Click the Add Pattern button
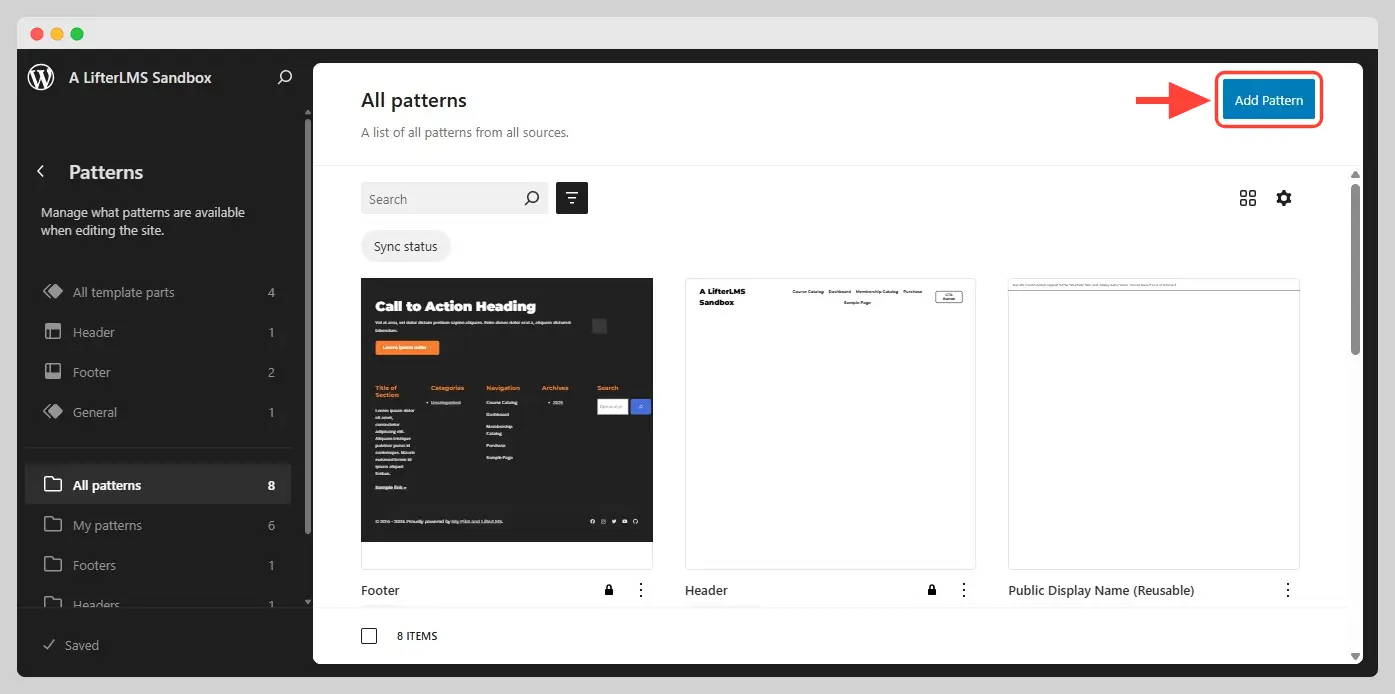 (1268, 100)
